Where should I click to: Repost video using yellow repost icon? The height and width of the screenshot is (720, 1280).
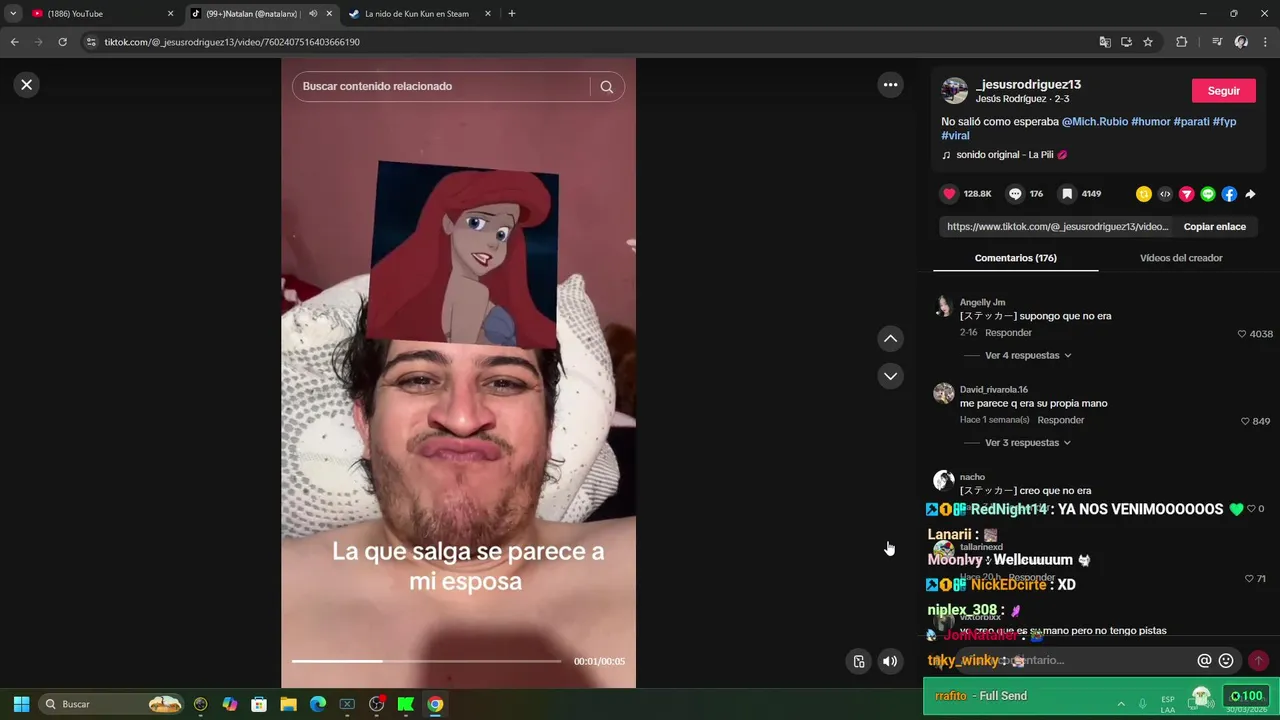1144,194
